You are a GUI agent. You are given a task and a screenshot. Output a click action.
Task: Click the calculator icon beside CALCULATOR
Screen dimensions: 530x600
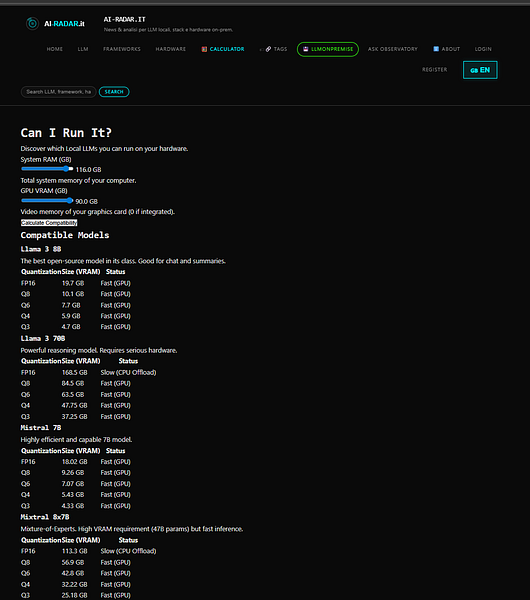click(x=204, y=49)
